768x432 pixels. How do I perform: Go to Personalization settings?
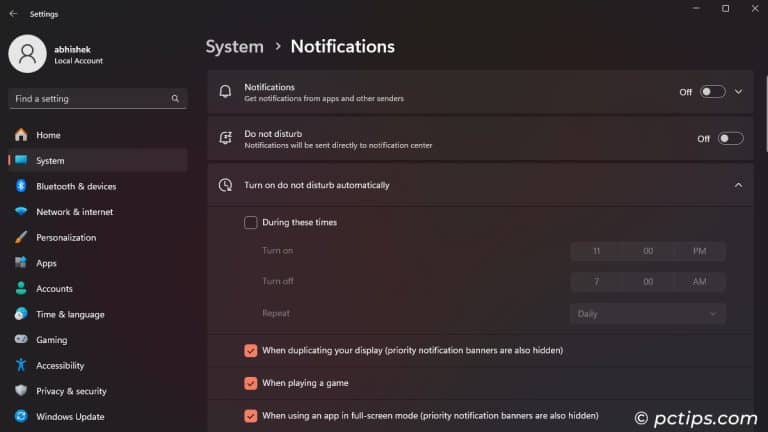pos(98,237)
